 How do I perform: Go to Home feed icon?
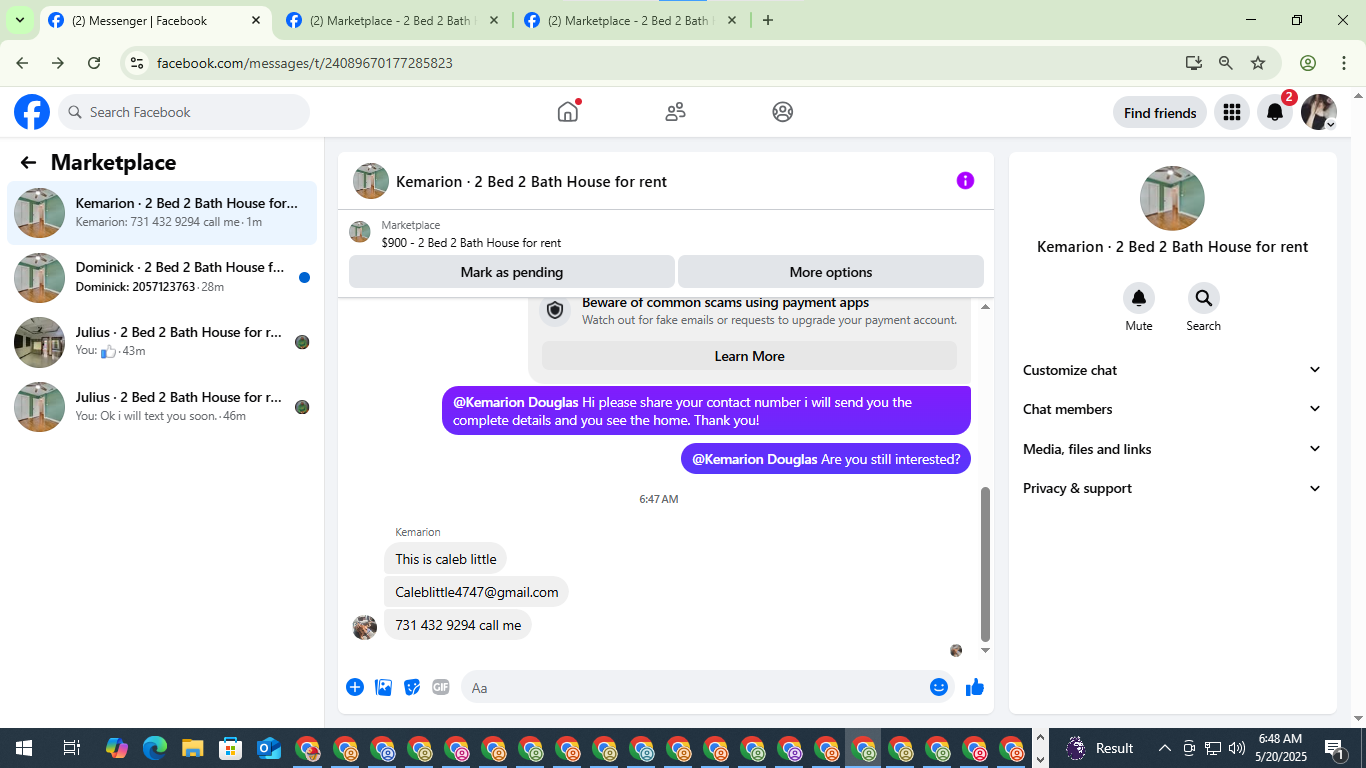[x=568, y=112]
